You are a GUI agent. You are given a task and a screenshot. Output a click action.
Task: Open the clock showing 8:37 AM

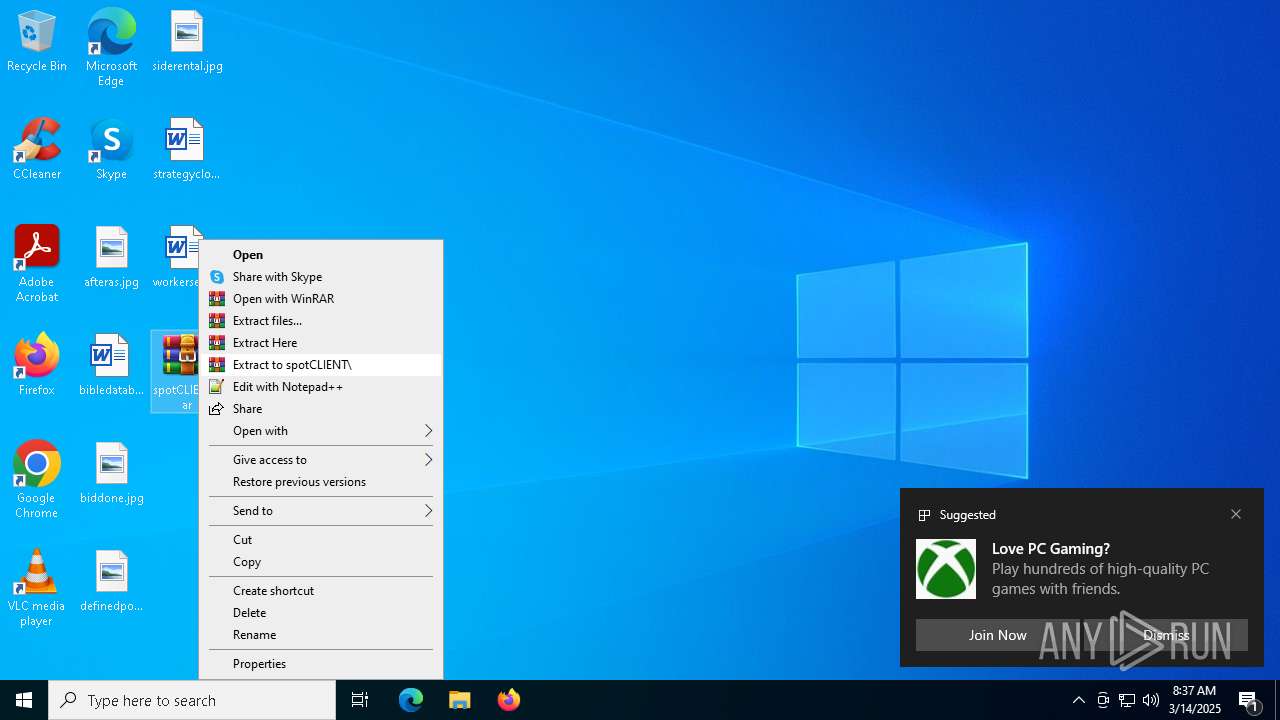[x=1195, y=700]
